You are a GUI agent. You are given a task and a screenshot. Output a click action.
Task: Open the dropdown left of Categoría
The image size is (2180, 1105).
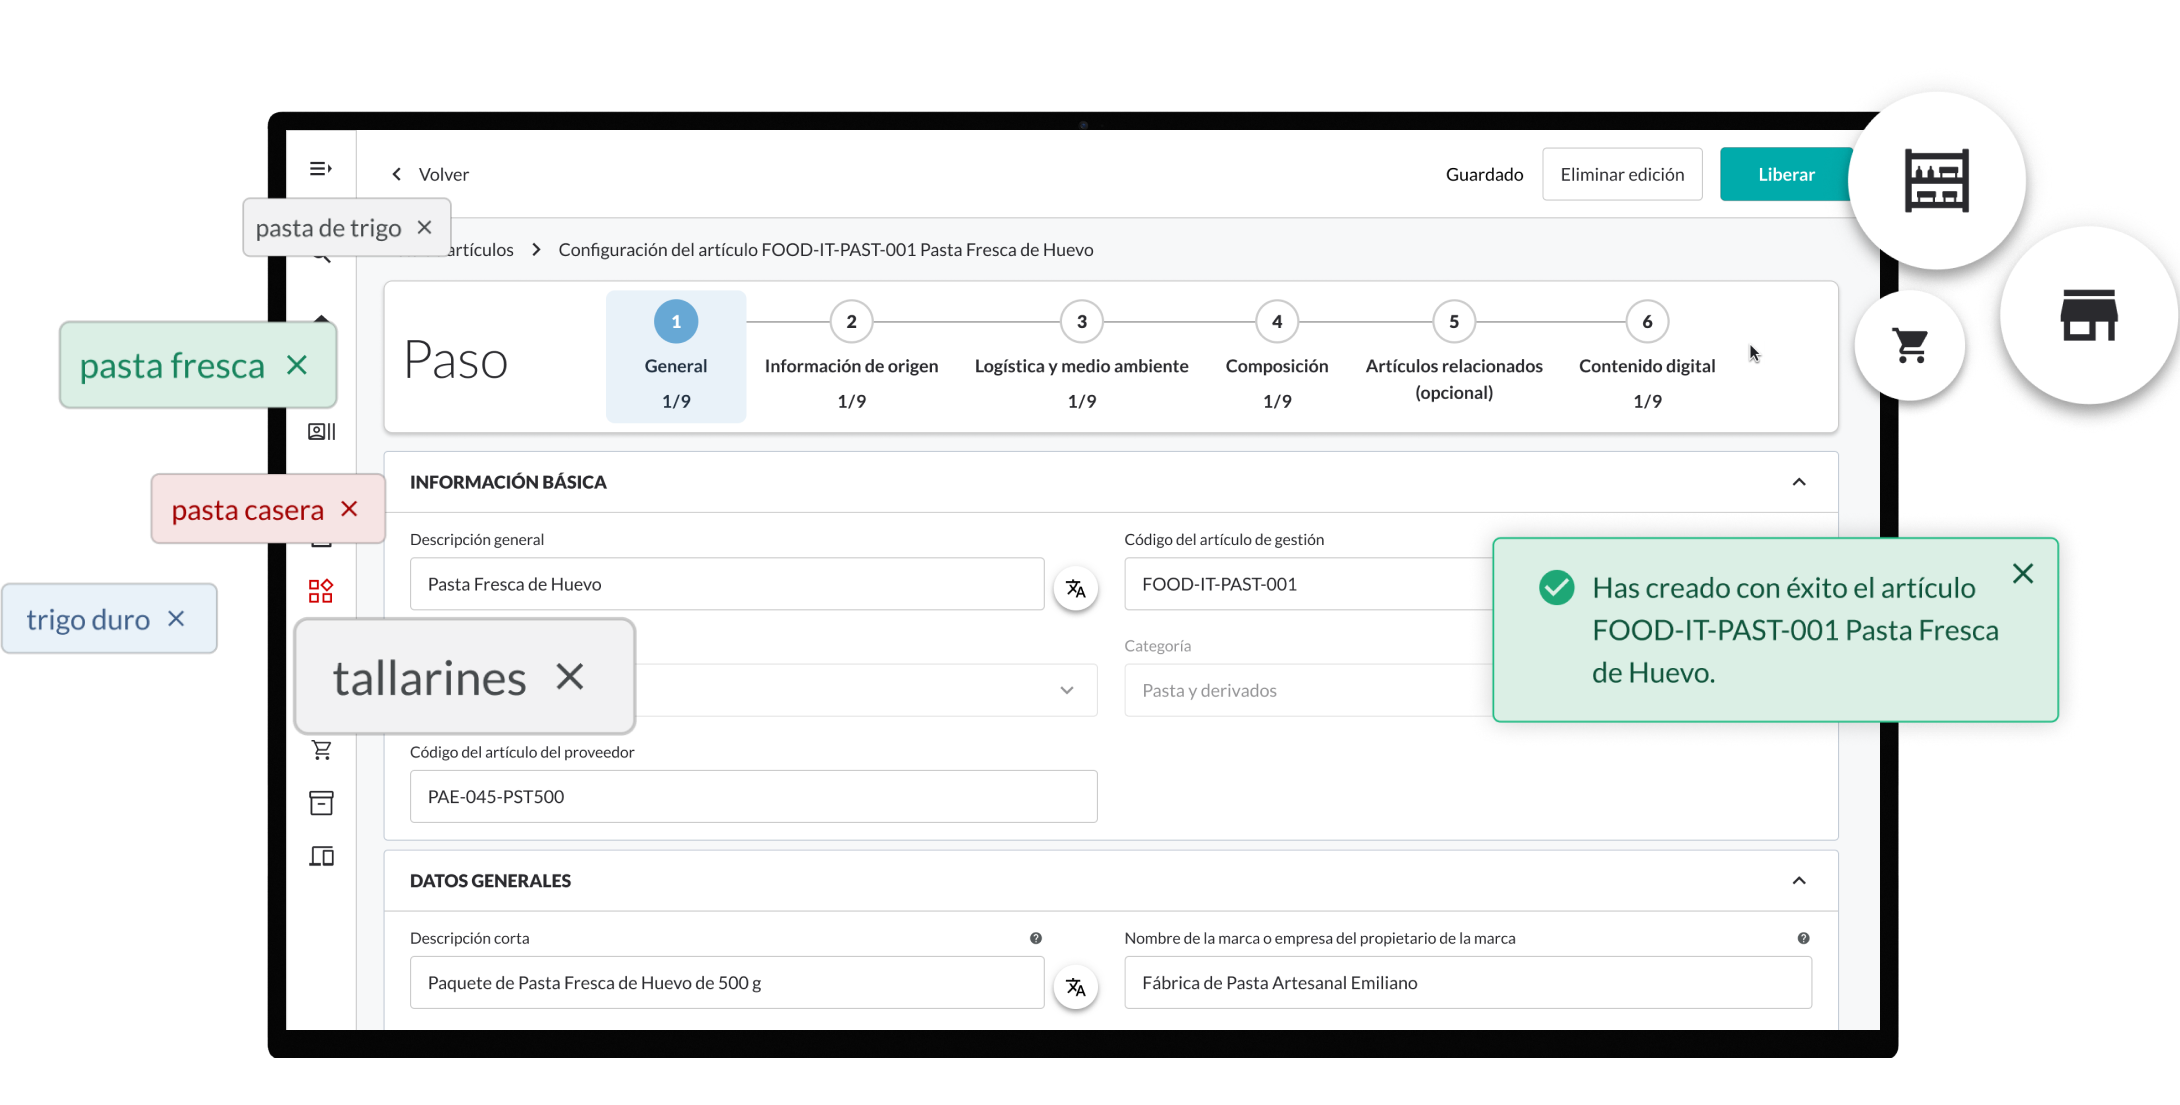[x=1066, y=690]
